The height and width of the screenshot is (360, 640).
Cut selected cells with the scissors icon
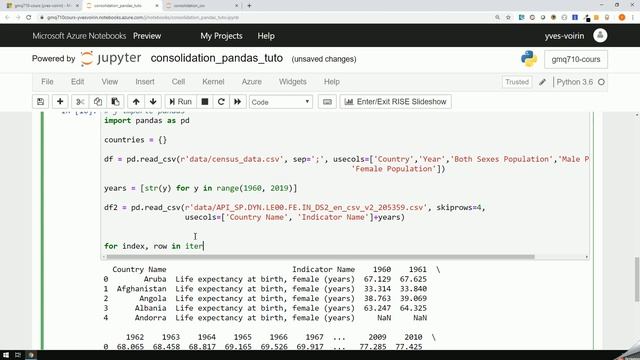click(x=80, y=102)
